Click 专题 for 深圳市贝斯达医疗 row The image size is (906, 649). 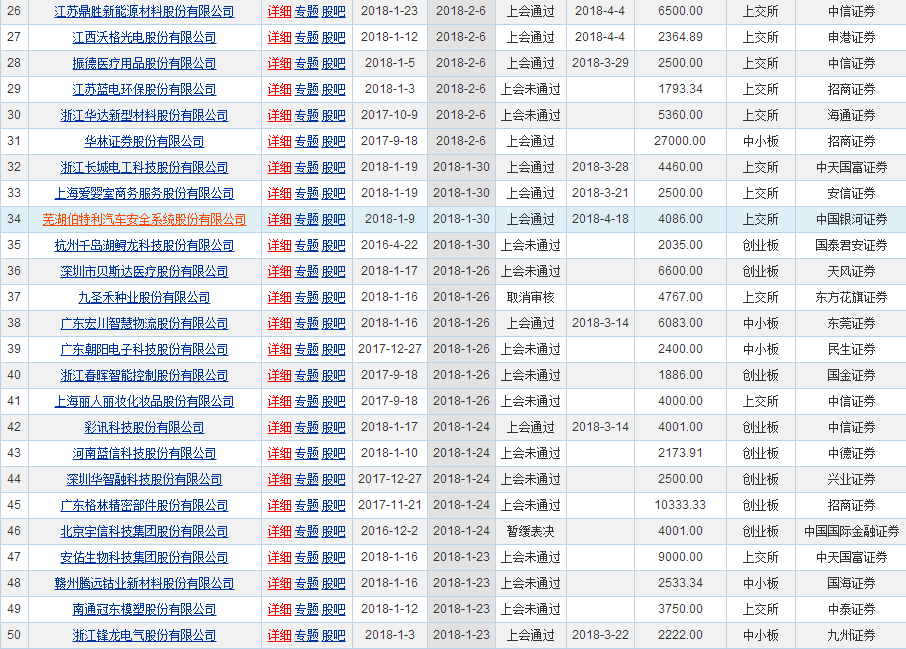[307, 272]
